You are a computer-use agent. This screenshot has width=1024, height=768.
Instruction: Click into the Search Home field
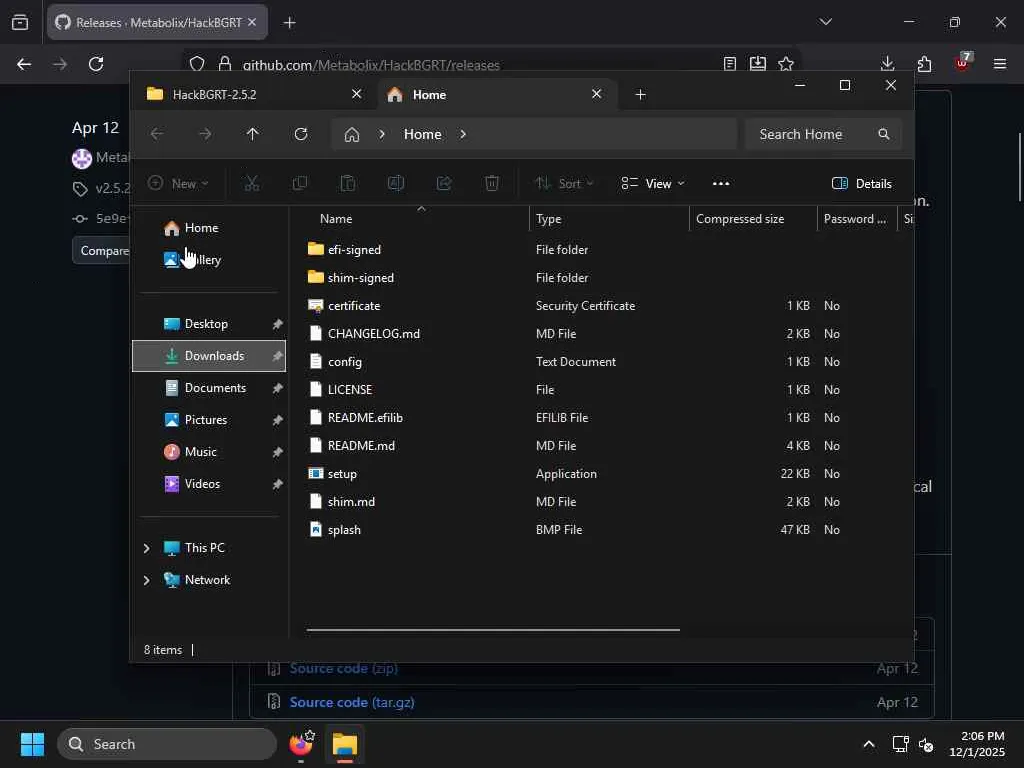(x=823, y=134)
